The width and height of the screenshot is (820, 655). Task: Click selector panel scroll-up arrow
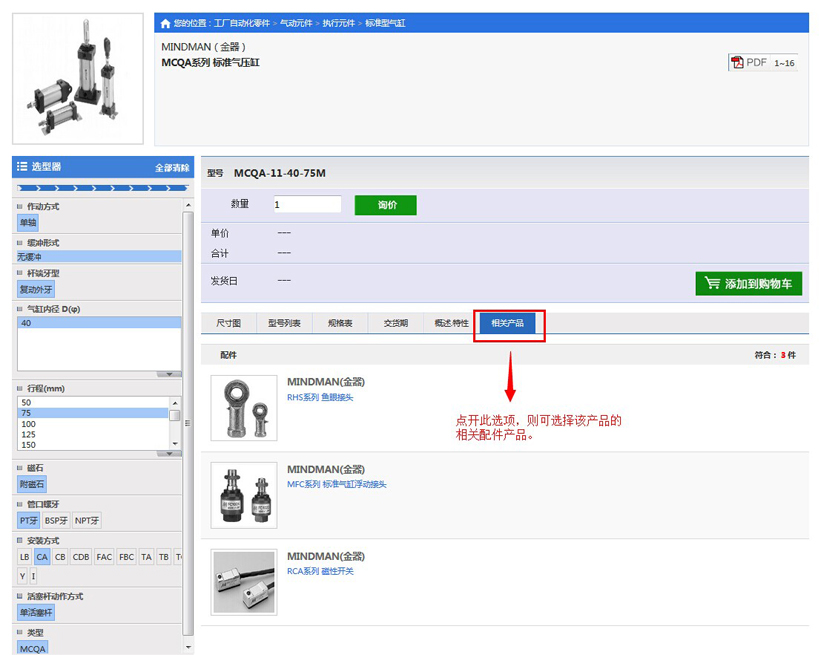click(x=188, y=205)
